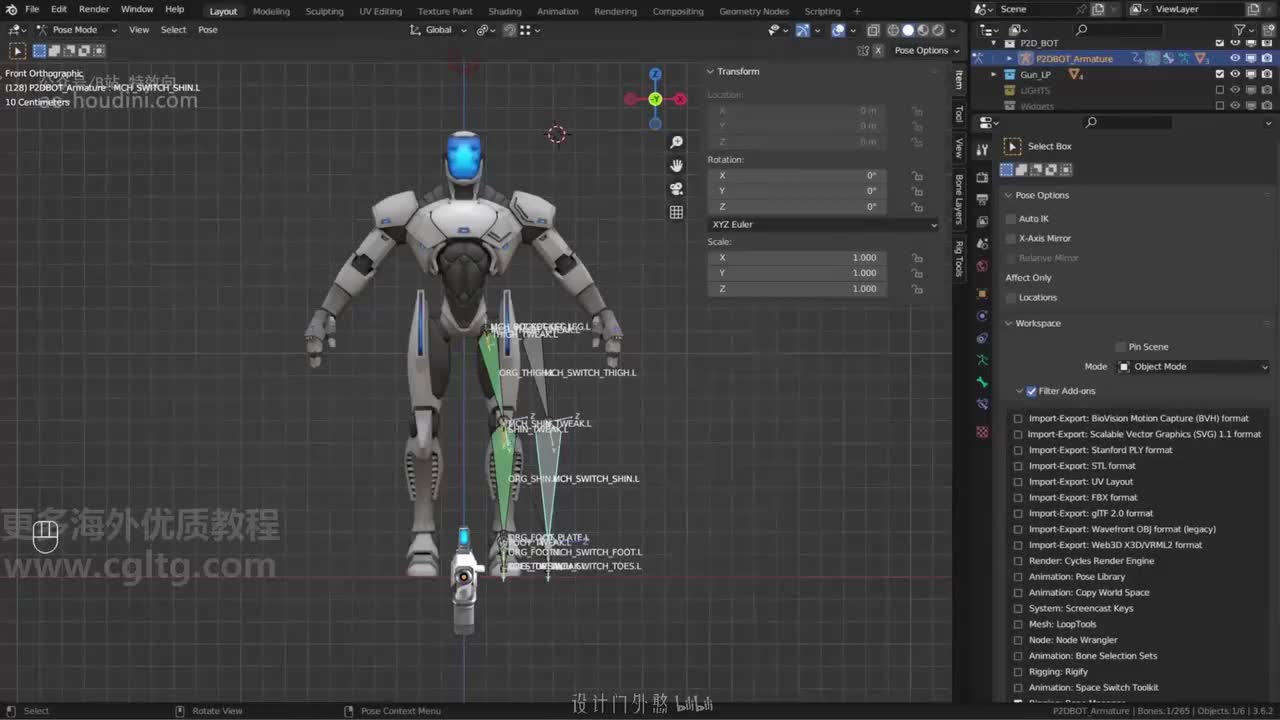The image size is (1280, 720).
Task: Enable the X-Axis Mirror checkbox
Action: 1011,238
